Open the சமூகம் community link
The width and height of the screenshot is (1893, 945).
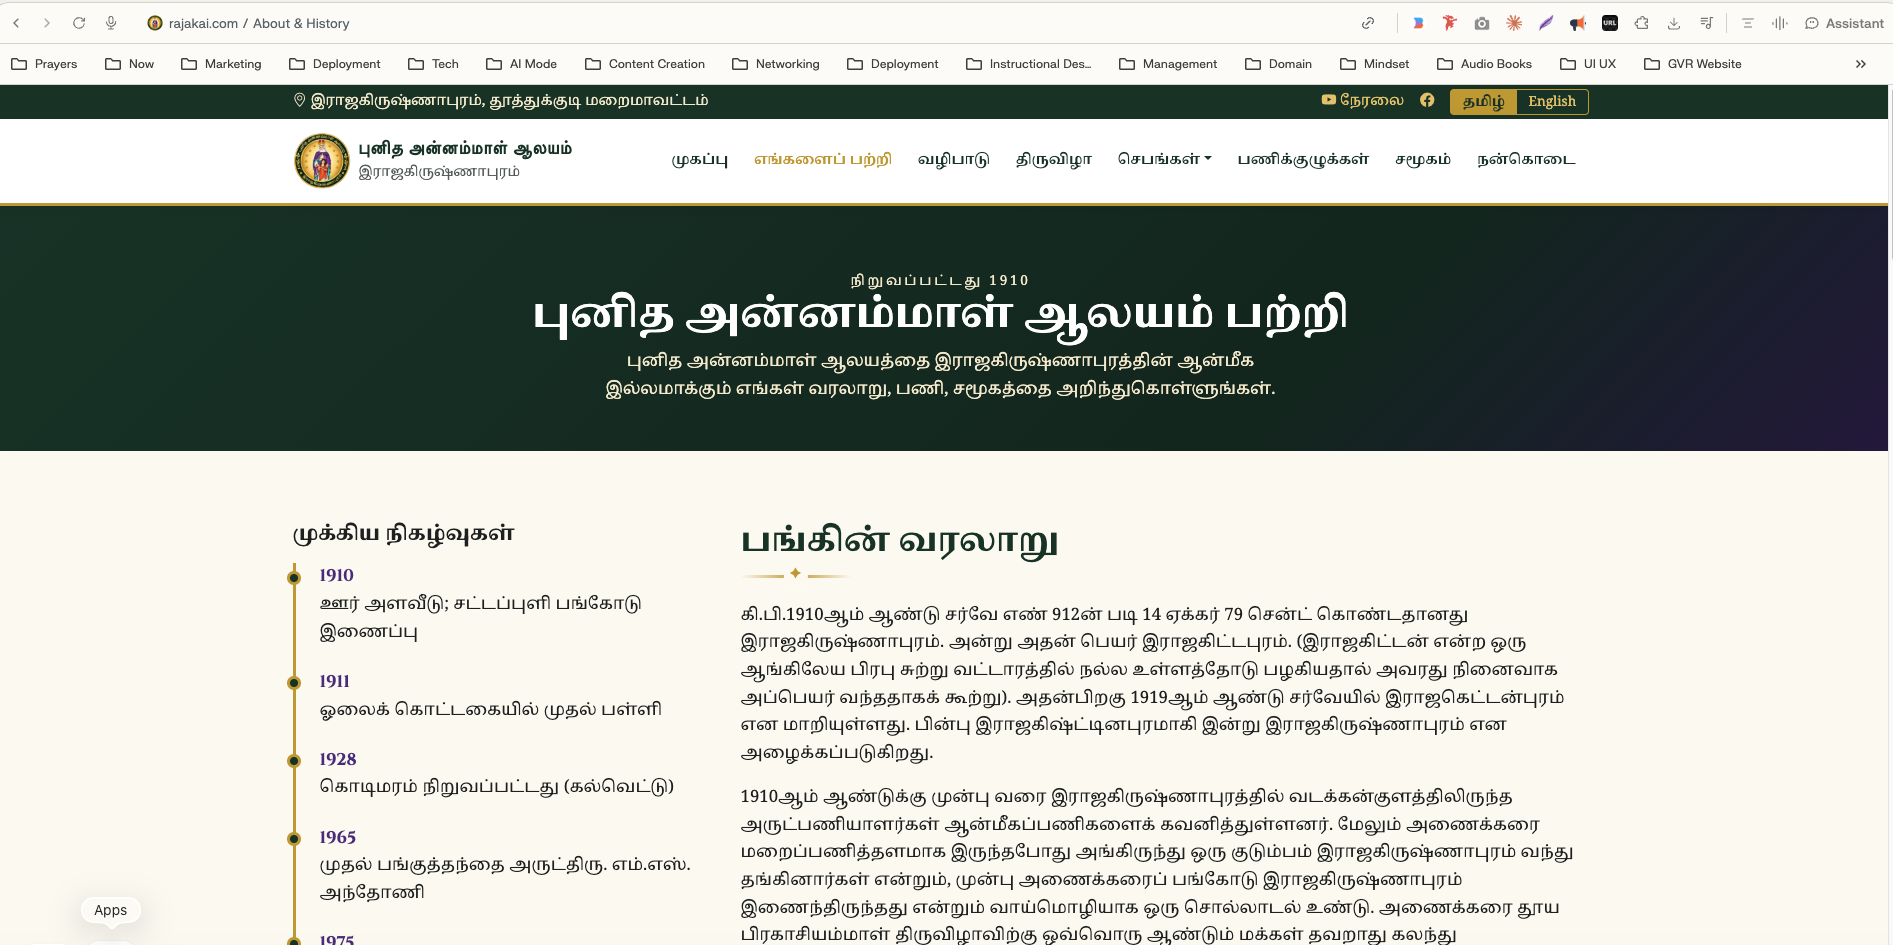(x=1423, y=160)
